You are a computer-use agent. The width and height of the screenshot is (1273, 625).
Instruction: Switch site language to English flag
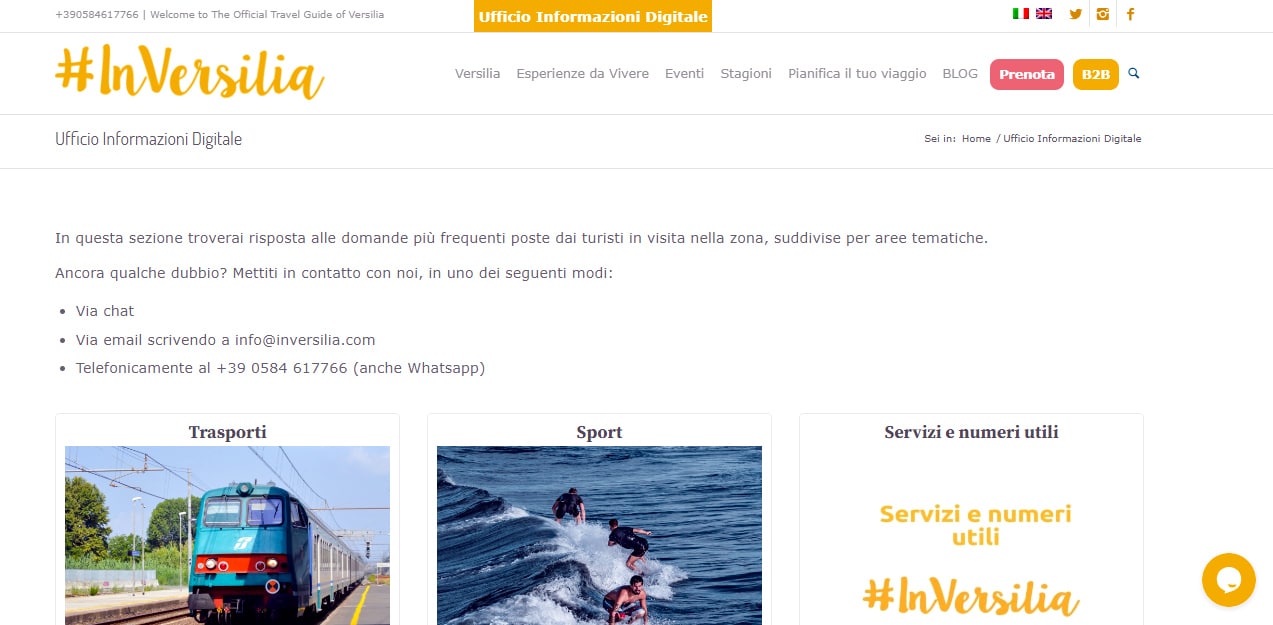(1044, 14)
